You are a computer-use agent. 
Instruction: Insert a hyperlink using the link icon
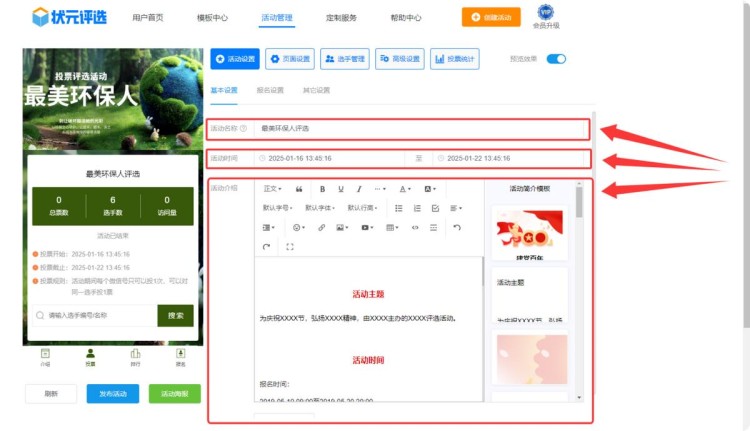[x=321, y=228]
